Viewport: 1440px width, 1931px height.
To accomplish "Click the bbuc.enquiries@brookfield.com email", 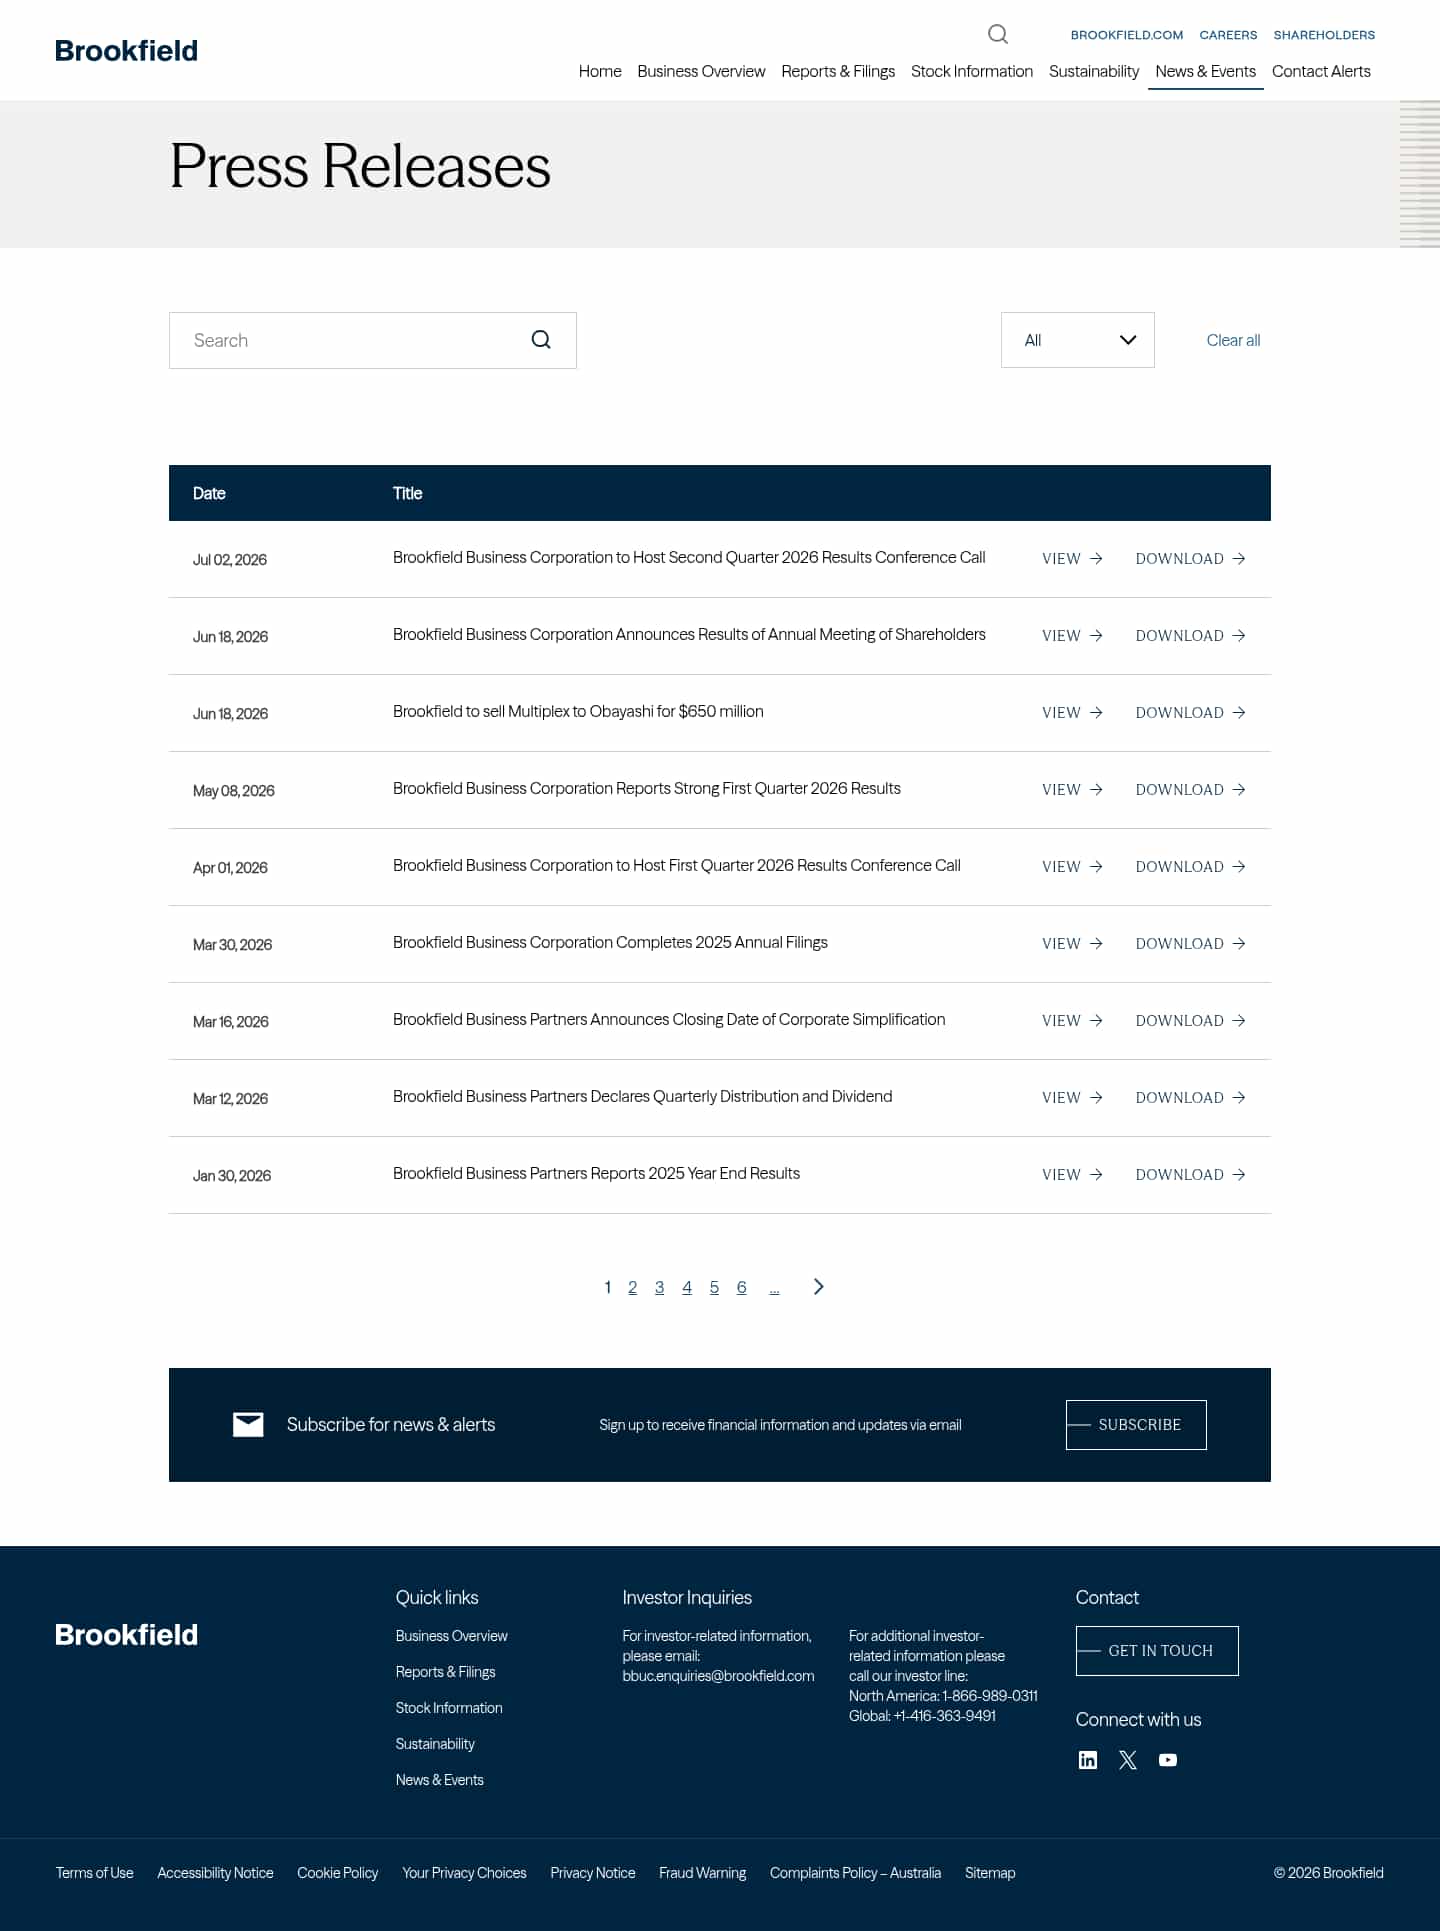I will point(718,1676).
